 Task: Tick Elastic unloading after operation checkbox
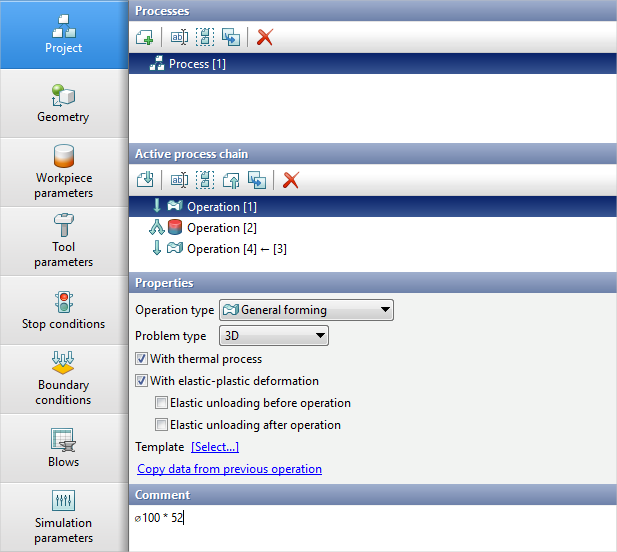click(x=162, y=425)
